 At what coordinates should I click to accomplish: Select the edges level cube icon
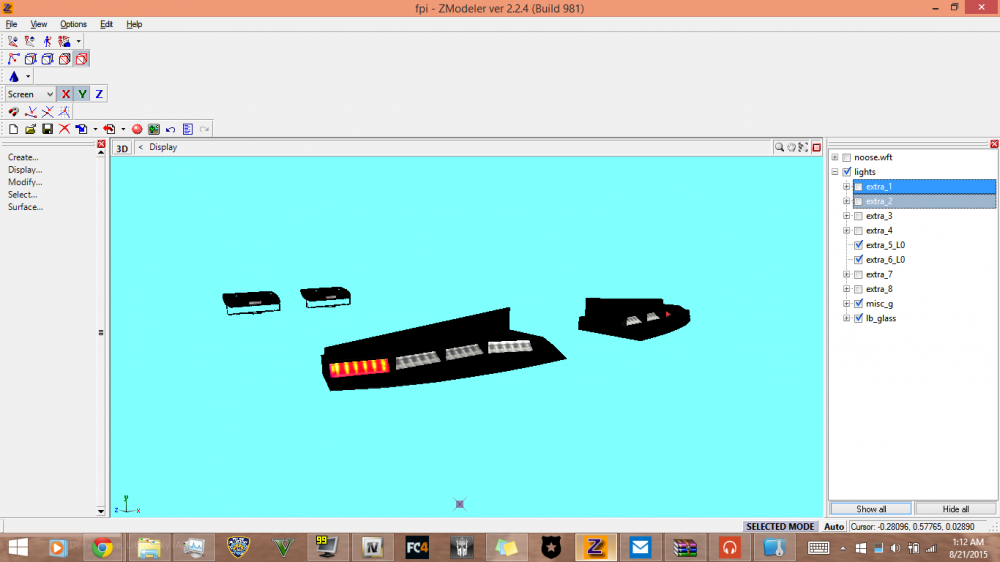pos(30,59)
